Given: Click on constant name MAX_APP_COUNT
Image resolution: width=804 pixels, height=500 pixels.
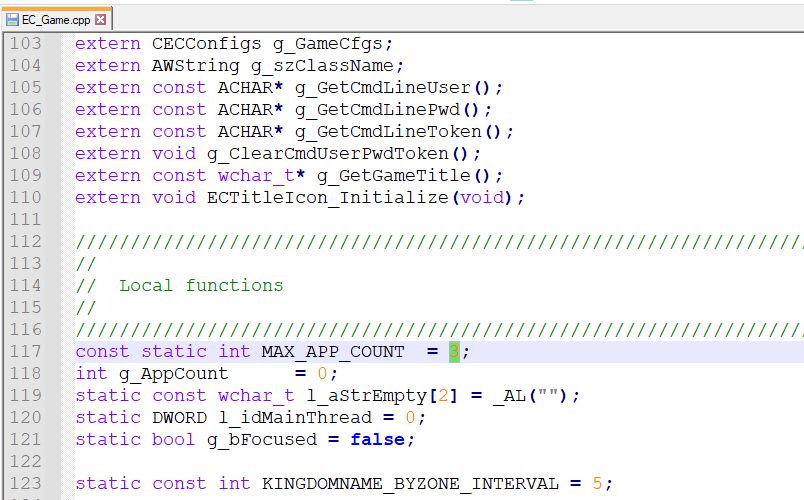Looking at the screenshot, I should 333,352.
